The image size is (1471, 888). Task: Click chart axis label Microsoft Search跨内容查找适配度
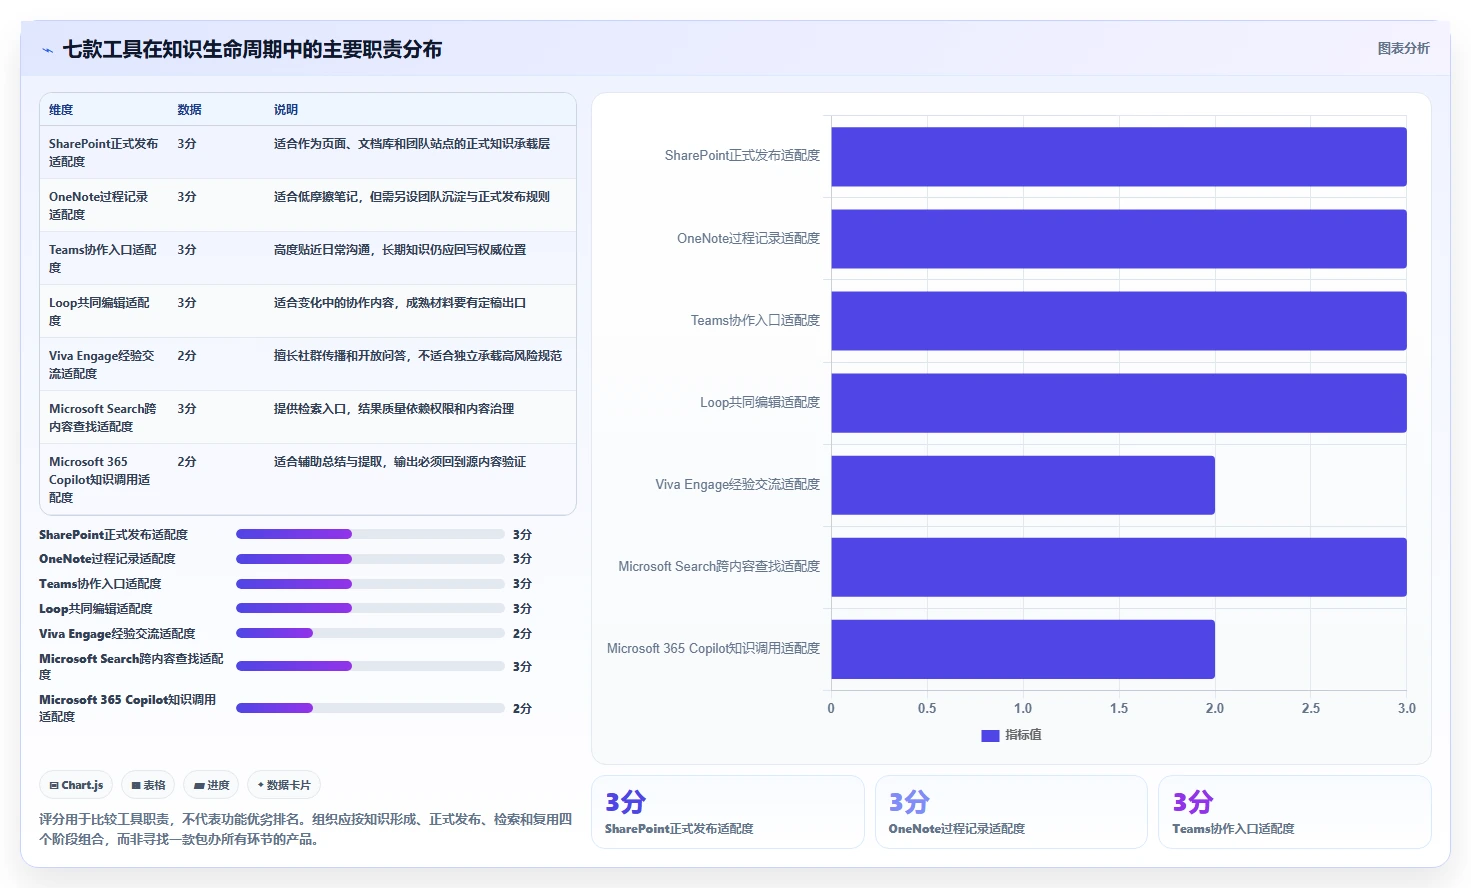(719, 566)
